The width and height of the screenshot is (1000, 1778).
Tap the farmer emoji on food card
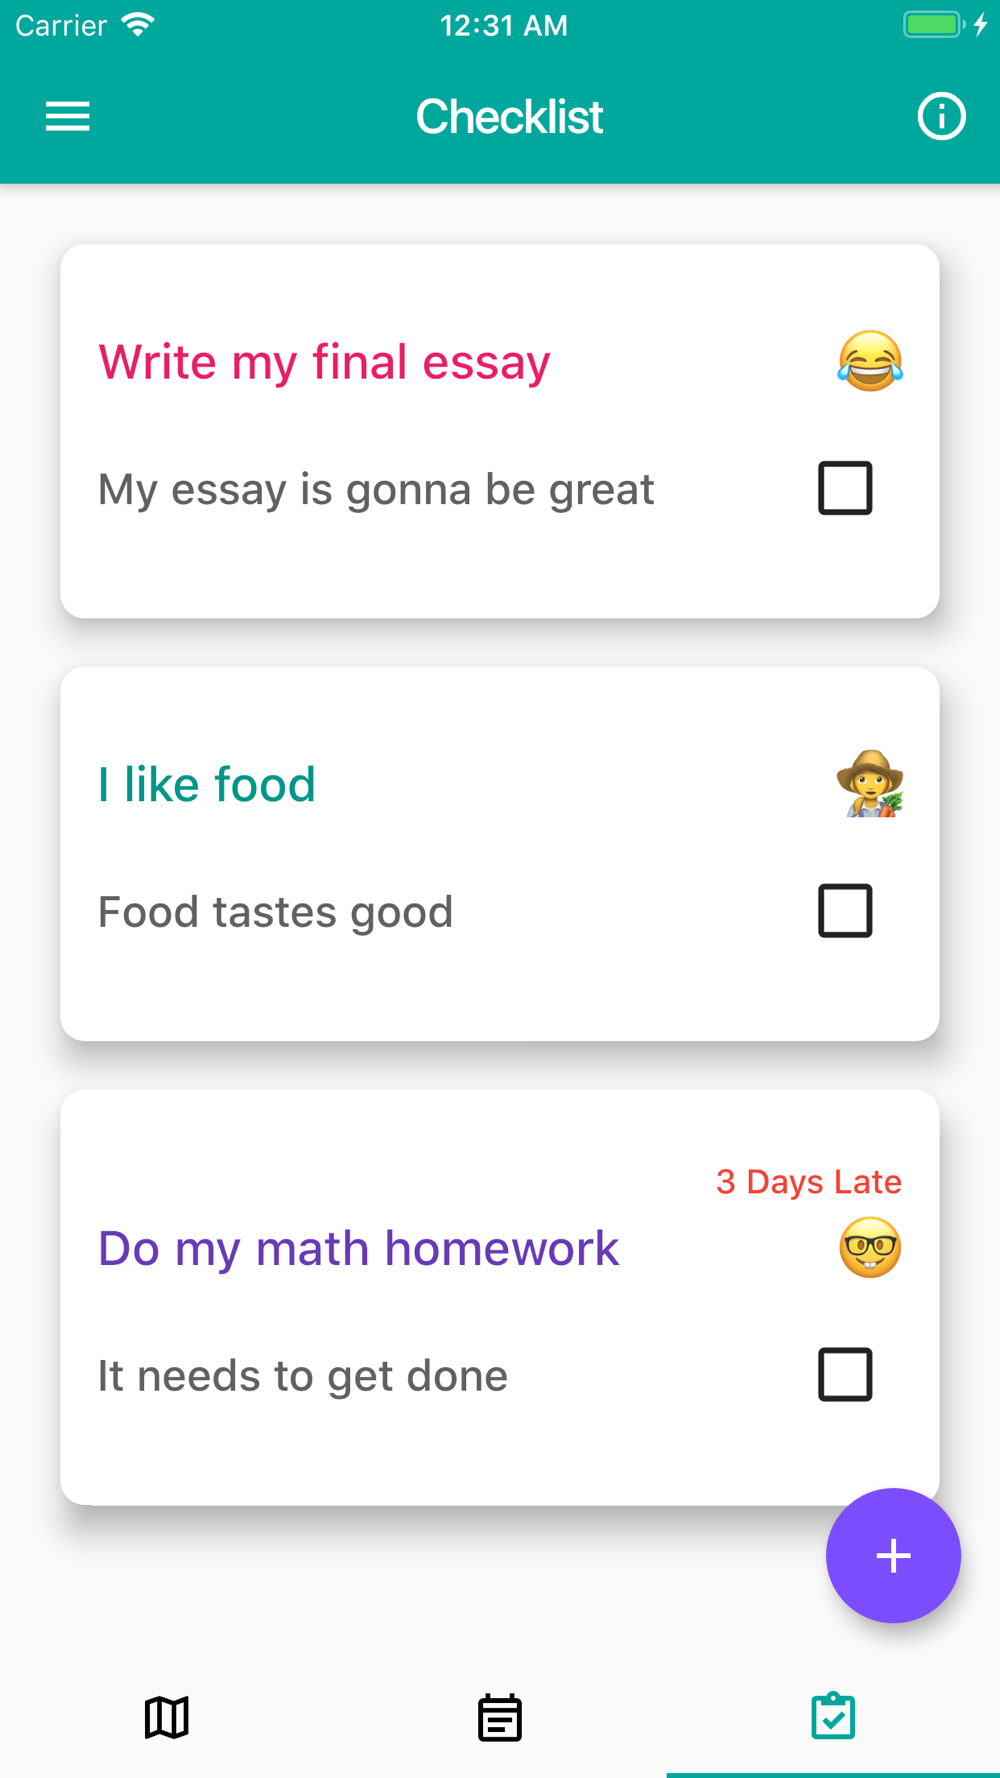[x=870, y=784]
